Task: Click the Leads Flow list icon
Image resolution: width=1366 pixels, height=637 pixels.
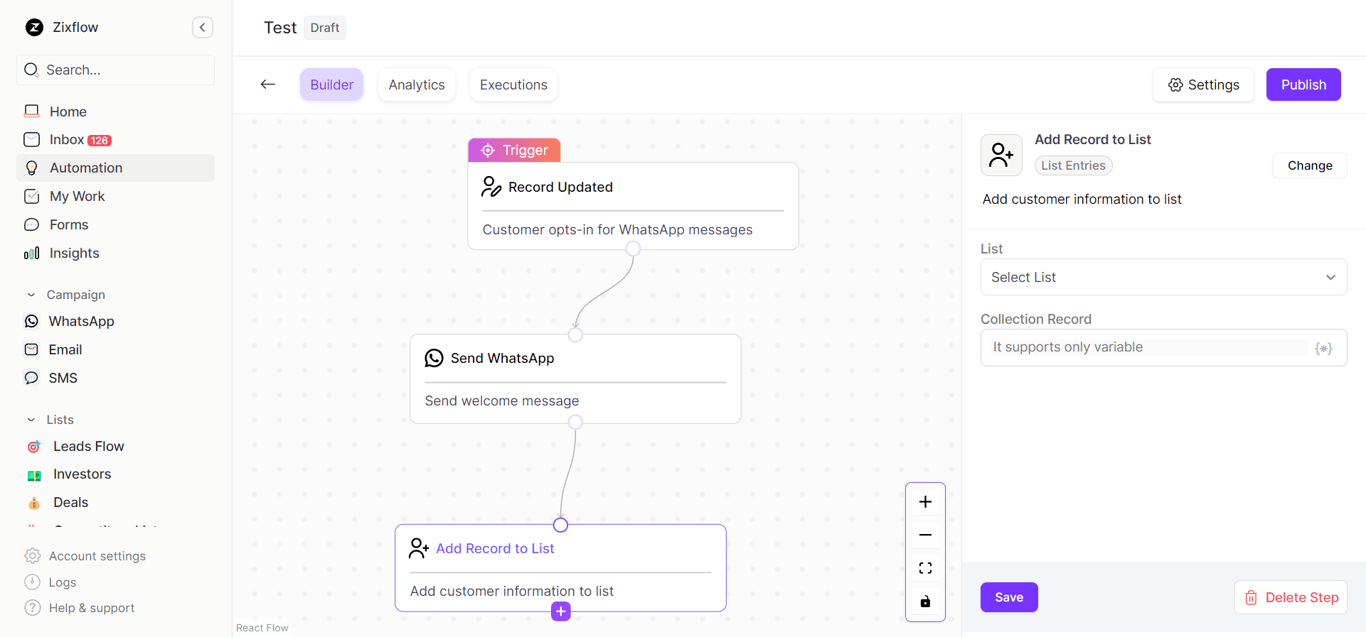Action: pyautogui.click(x=34, y=446)
